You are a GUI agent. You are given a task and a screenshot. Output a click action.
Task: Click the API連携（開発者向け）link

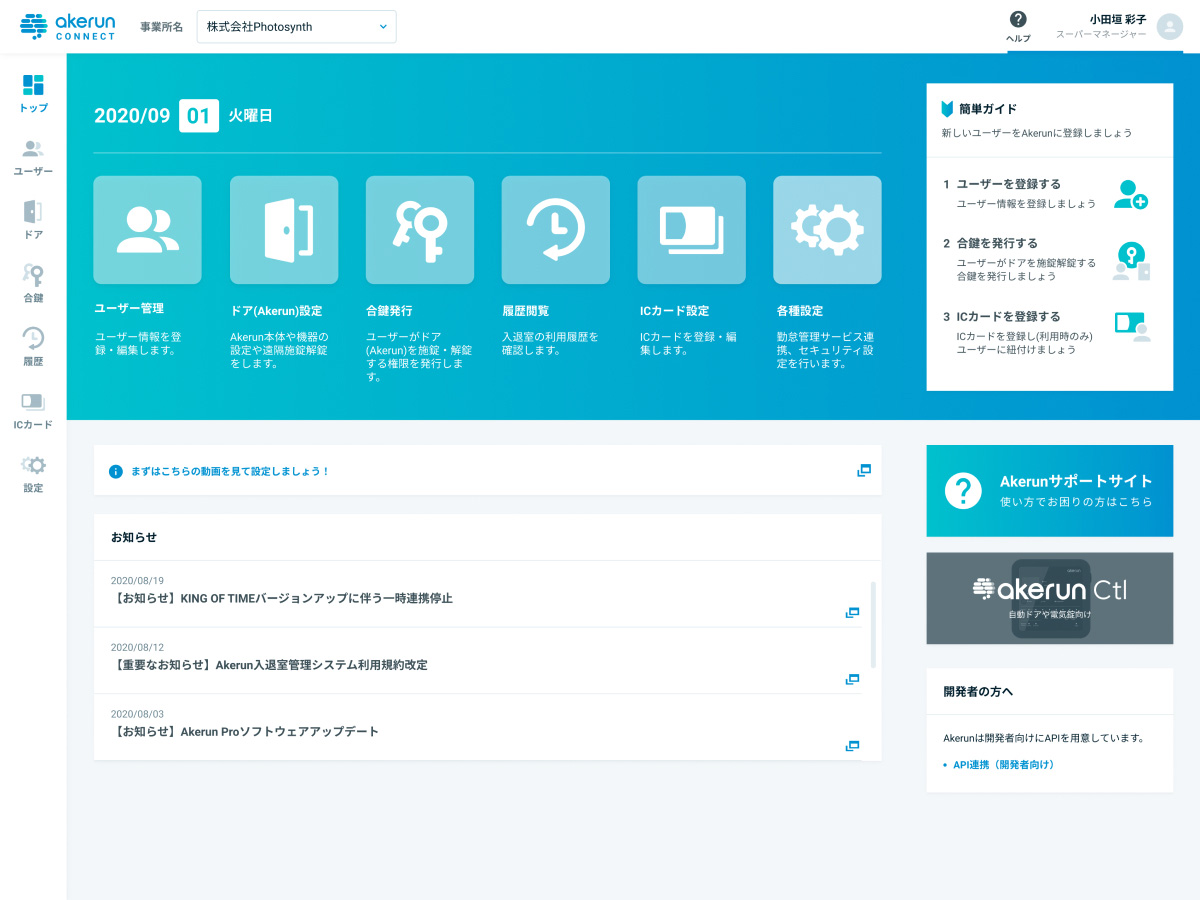coord(1003,765)
